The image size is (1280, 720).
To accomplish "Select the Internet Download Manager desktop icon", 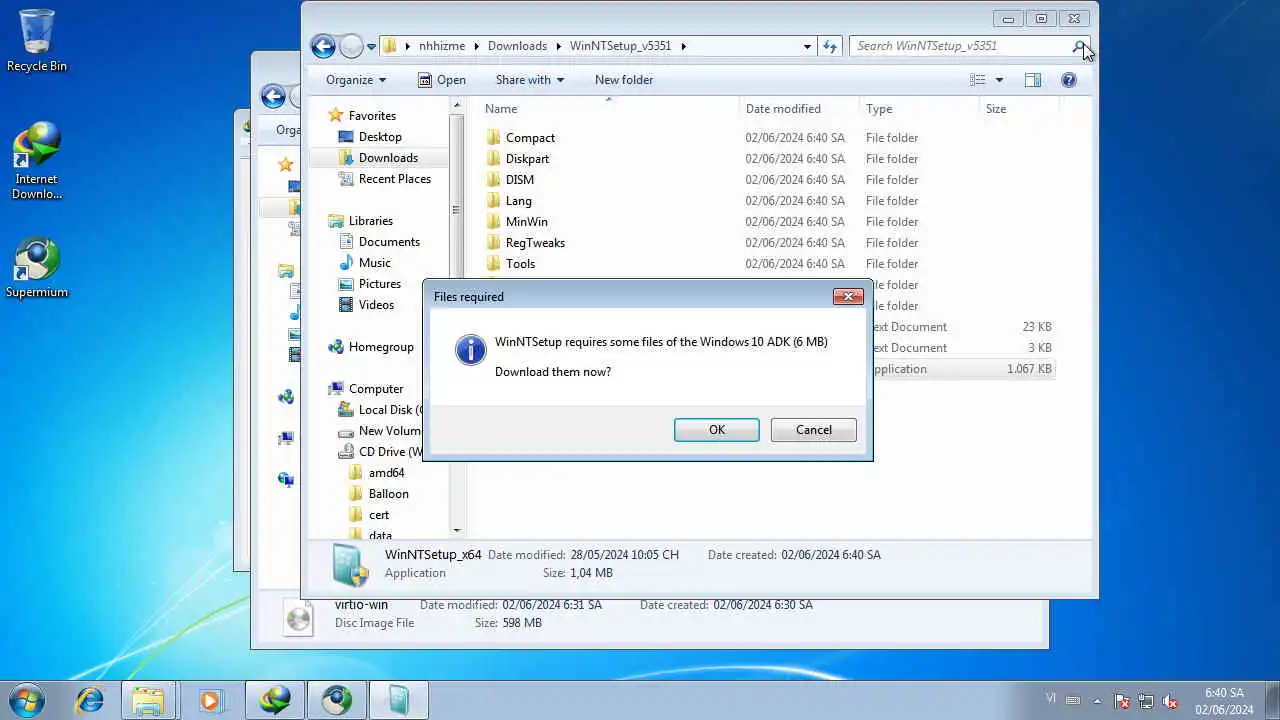I will coord(37,161).
